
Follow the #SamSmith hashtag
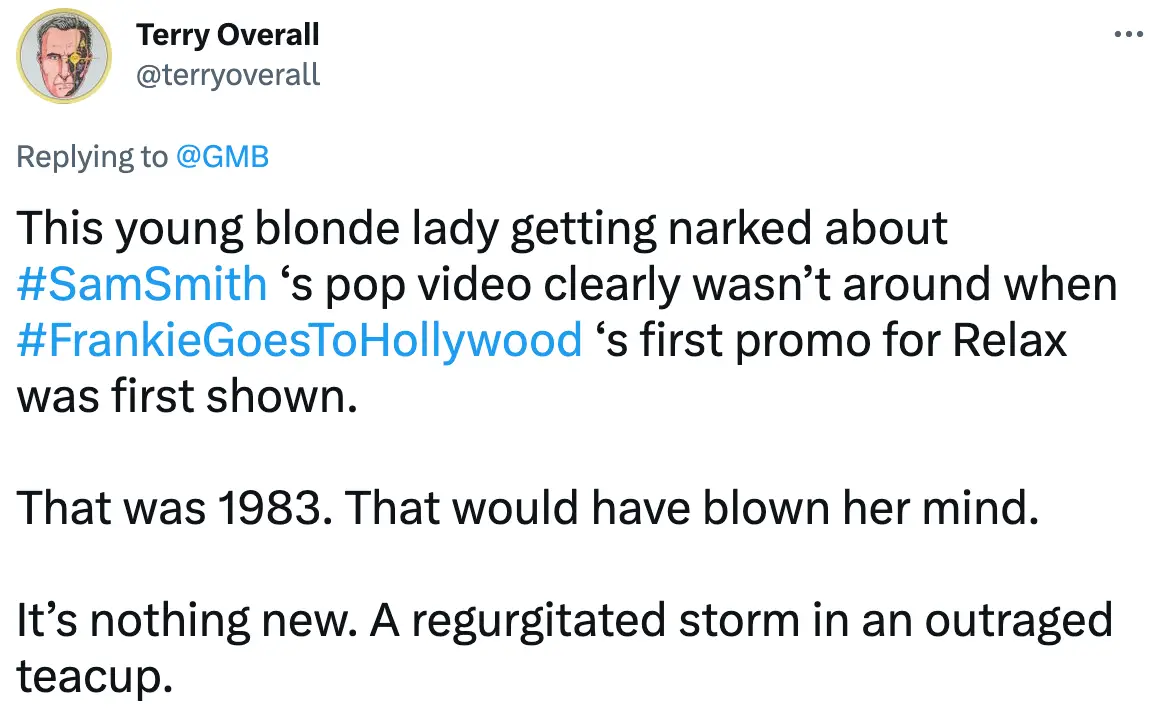click(142, 285)
